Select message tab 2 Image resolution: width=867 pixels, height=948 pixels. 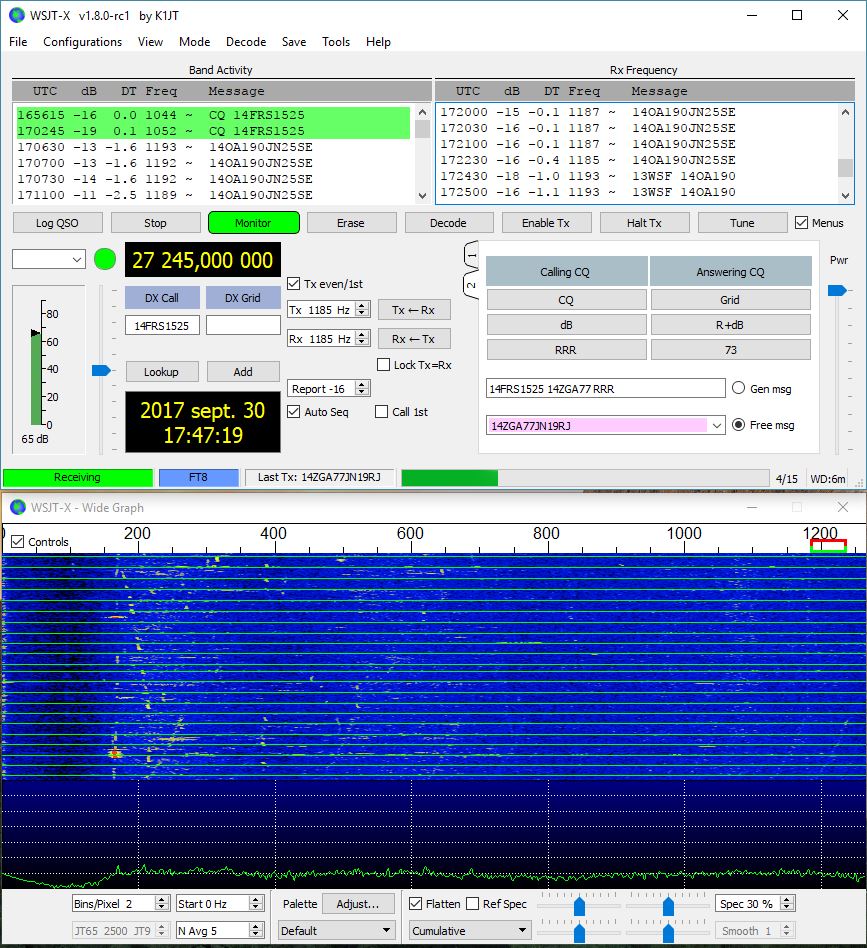pyautogui.click(x=472, y=285)
